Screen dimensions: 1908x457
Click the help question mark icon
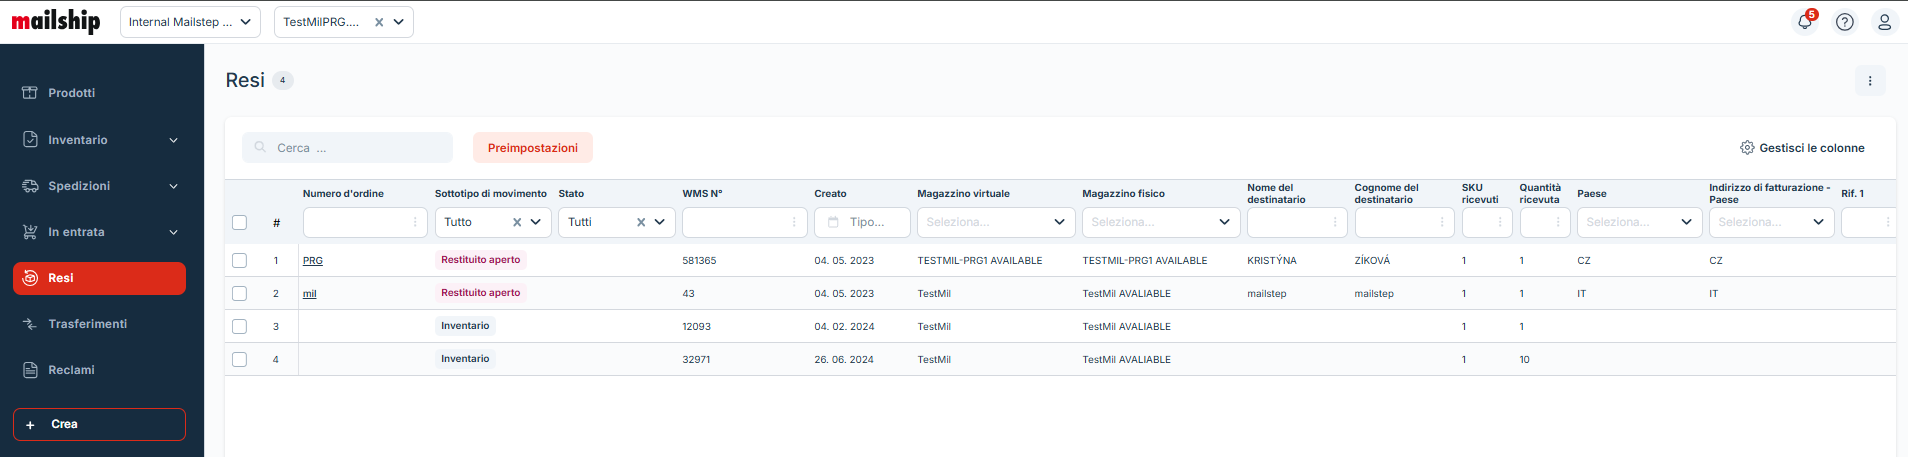1845,22
